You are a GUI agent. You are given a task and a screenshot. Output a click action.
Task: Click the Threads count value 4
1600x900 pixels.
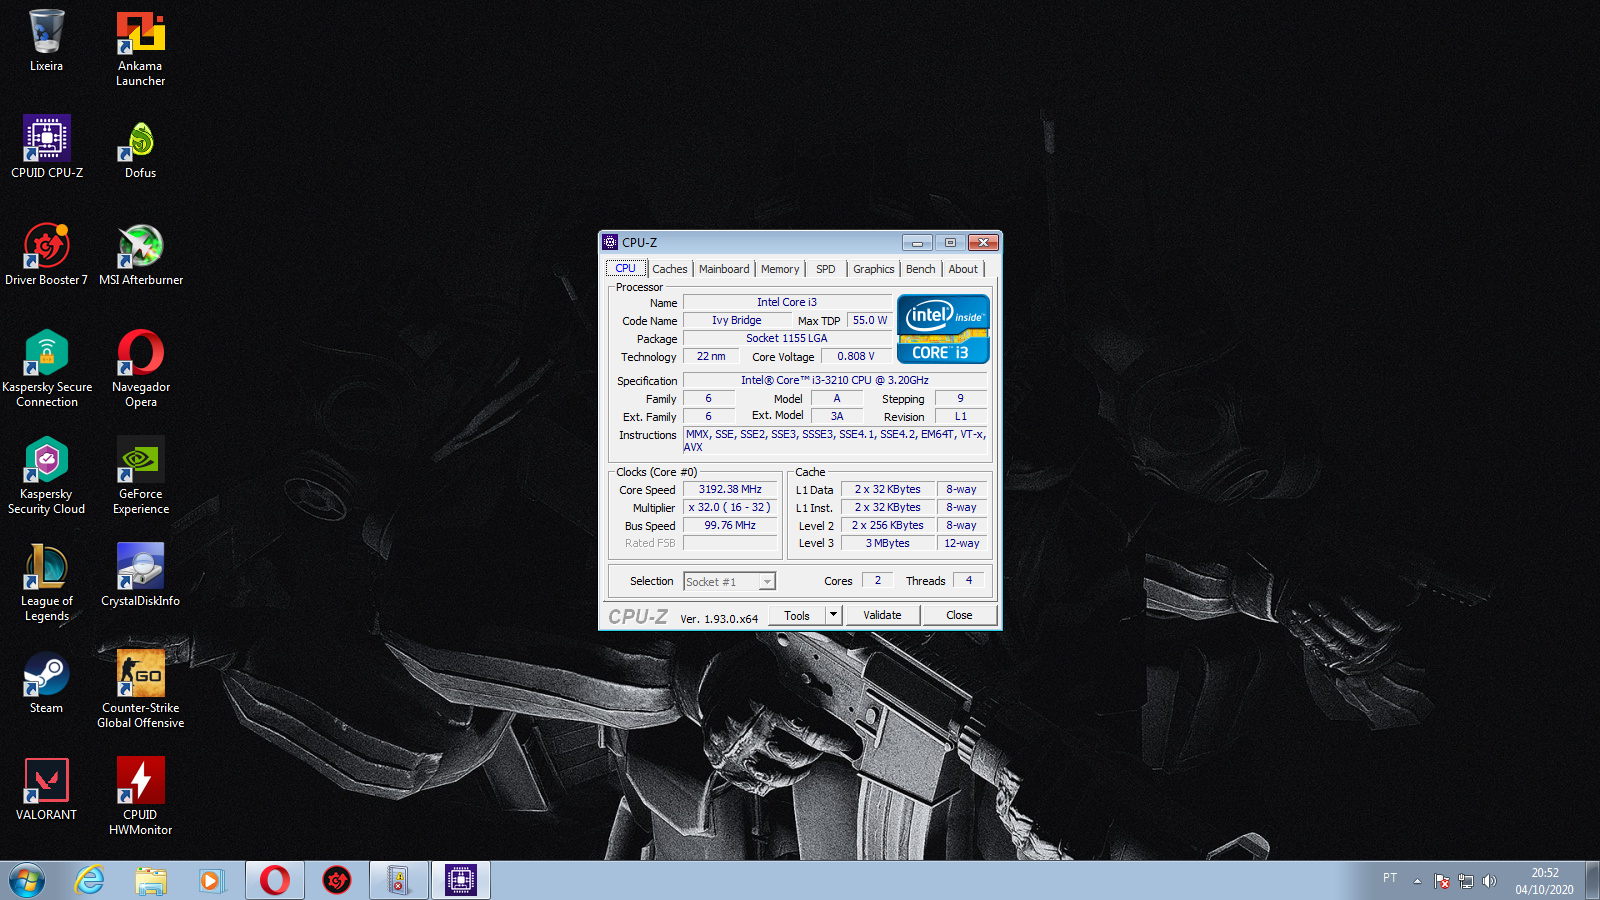[x=969, y=580]
